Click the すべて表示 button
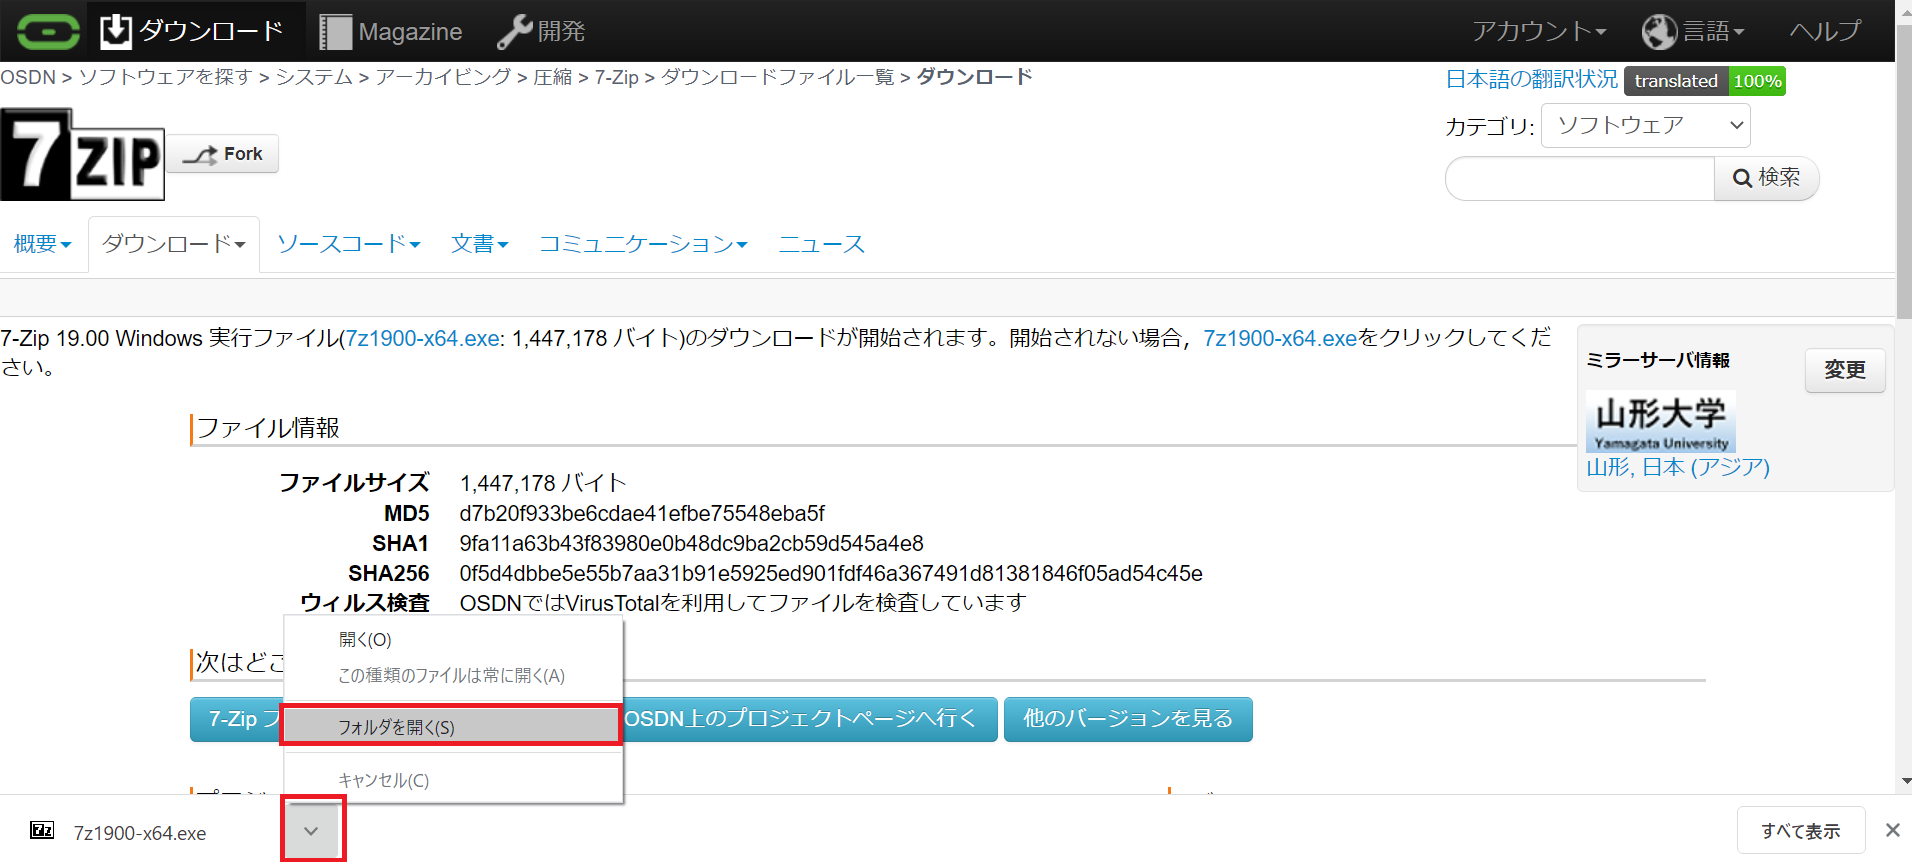Viewport: 1912px width, 862px height. pyautogui.click(x=1800, y=831)
